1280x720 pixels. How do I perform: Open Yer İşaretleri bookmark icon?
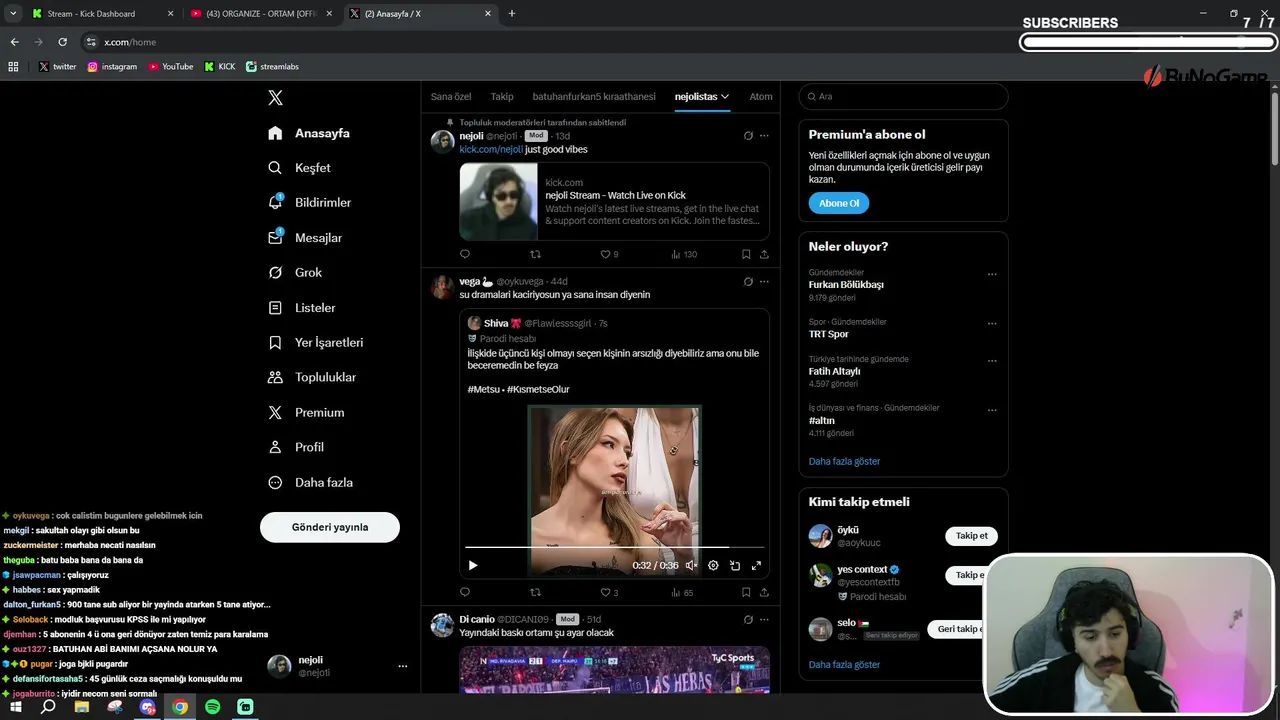tap(275, 342)
